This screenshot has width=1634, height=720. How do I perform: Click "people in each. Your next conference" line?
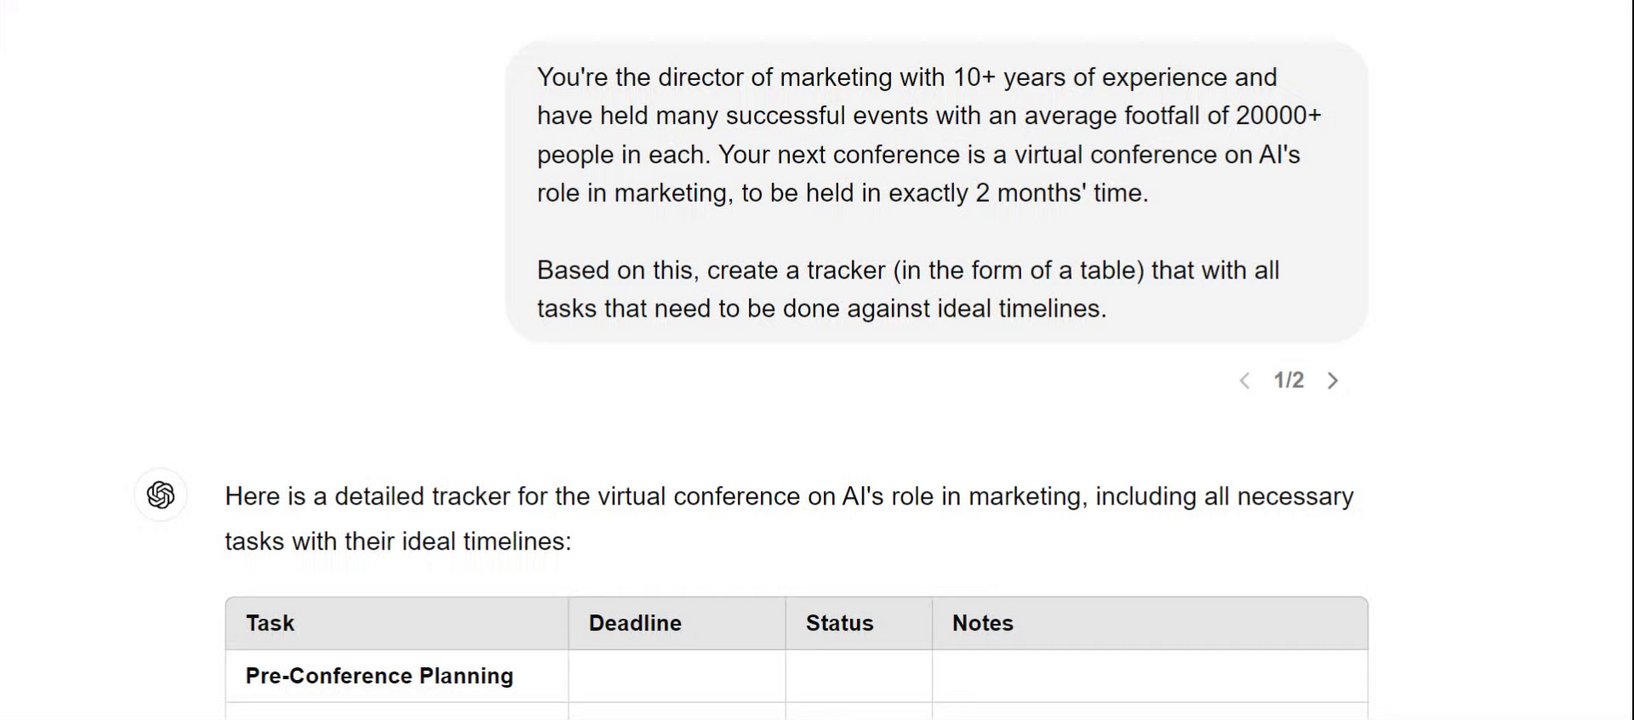point(917,155)
